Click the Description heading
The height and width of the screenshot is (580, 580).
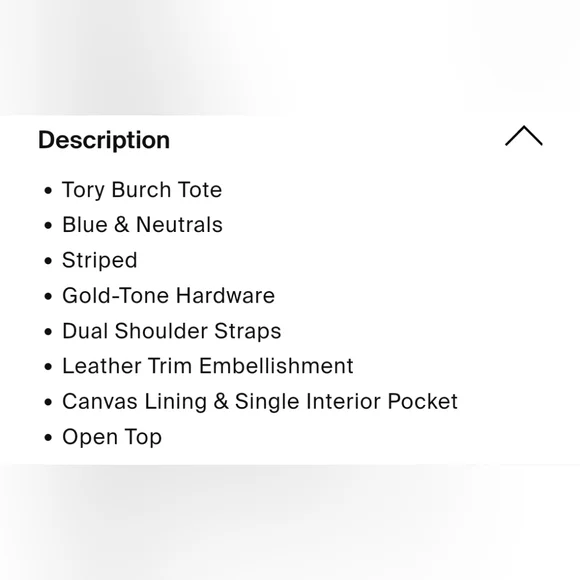(x=104, y=140)
